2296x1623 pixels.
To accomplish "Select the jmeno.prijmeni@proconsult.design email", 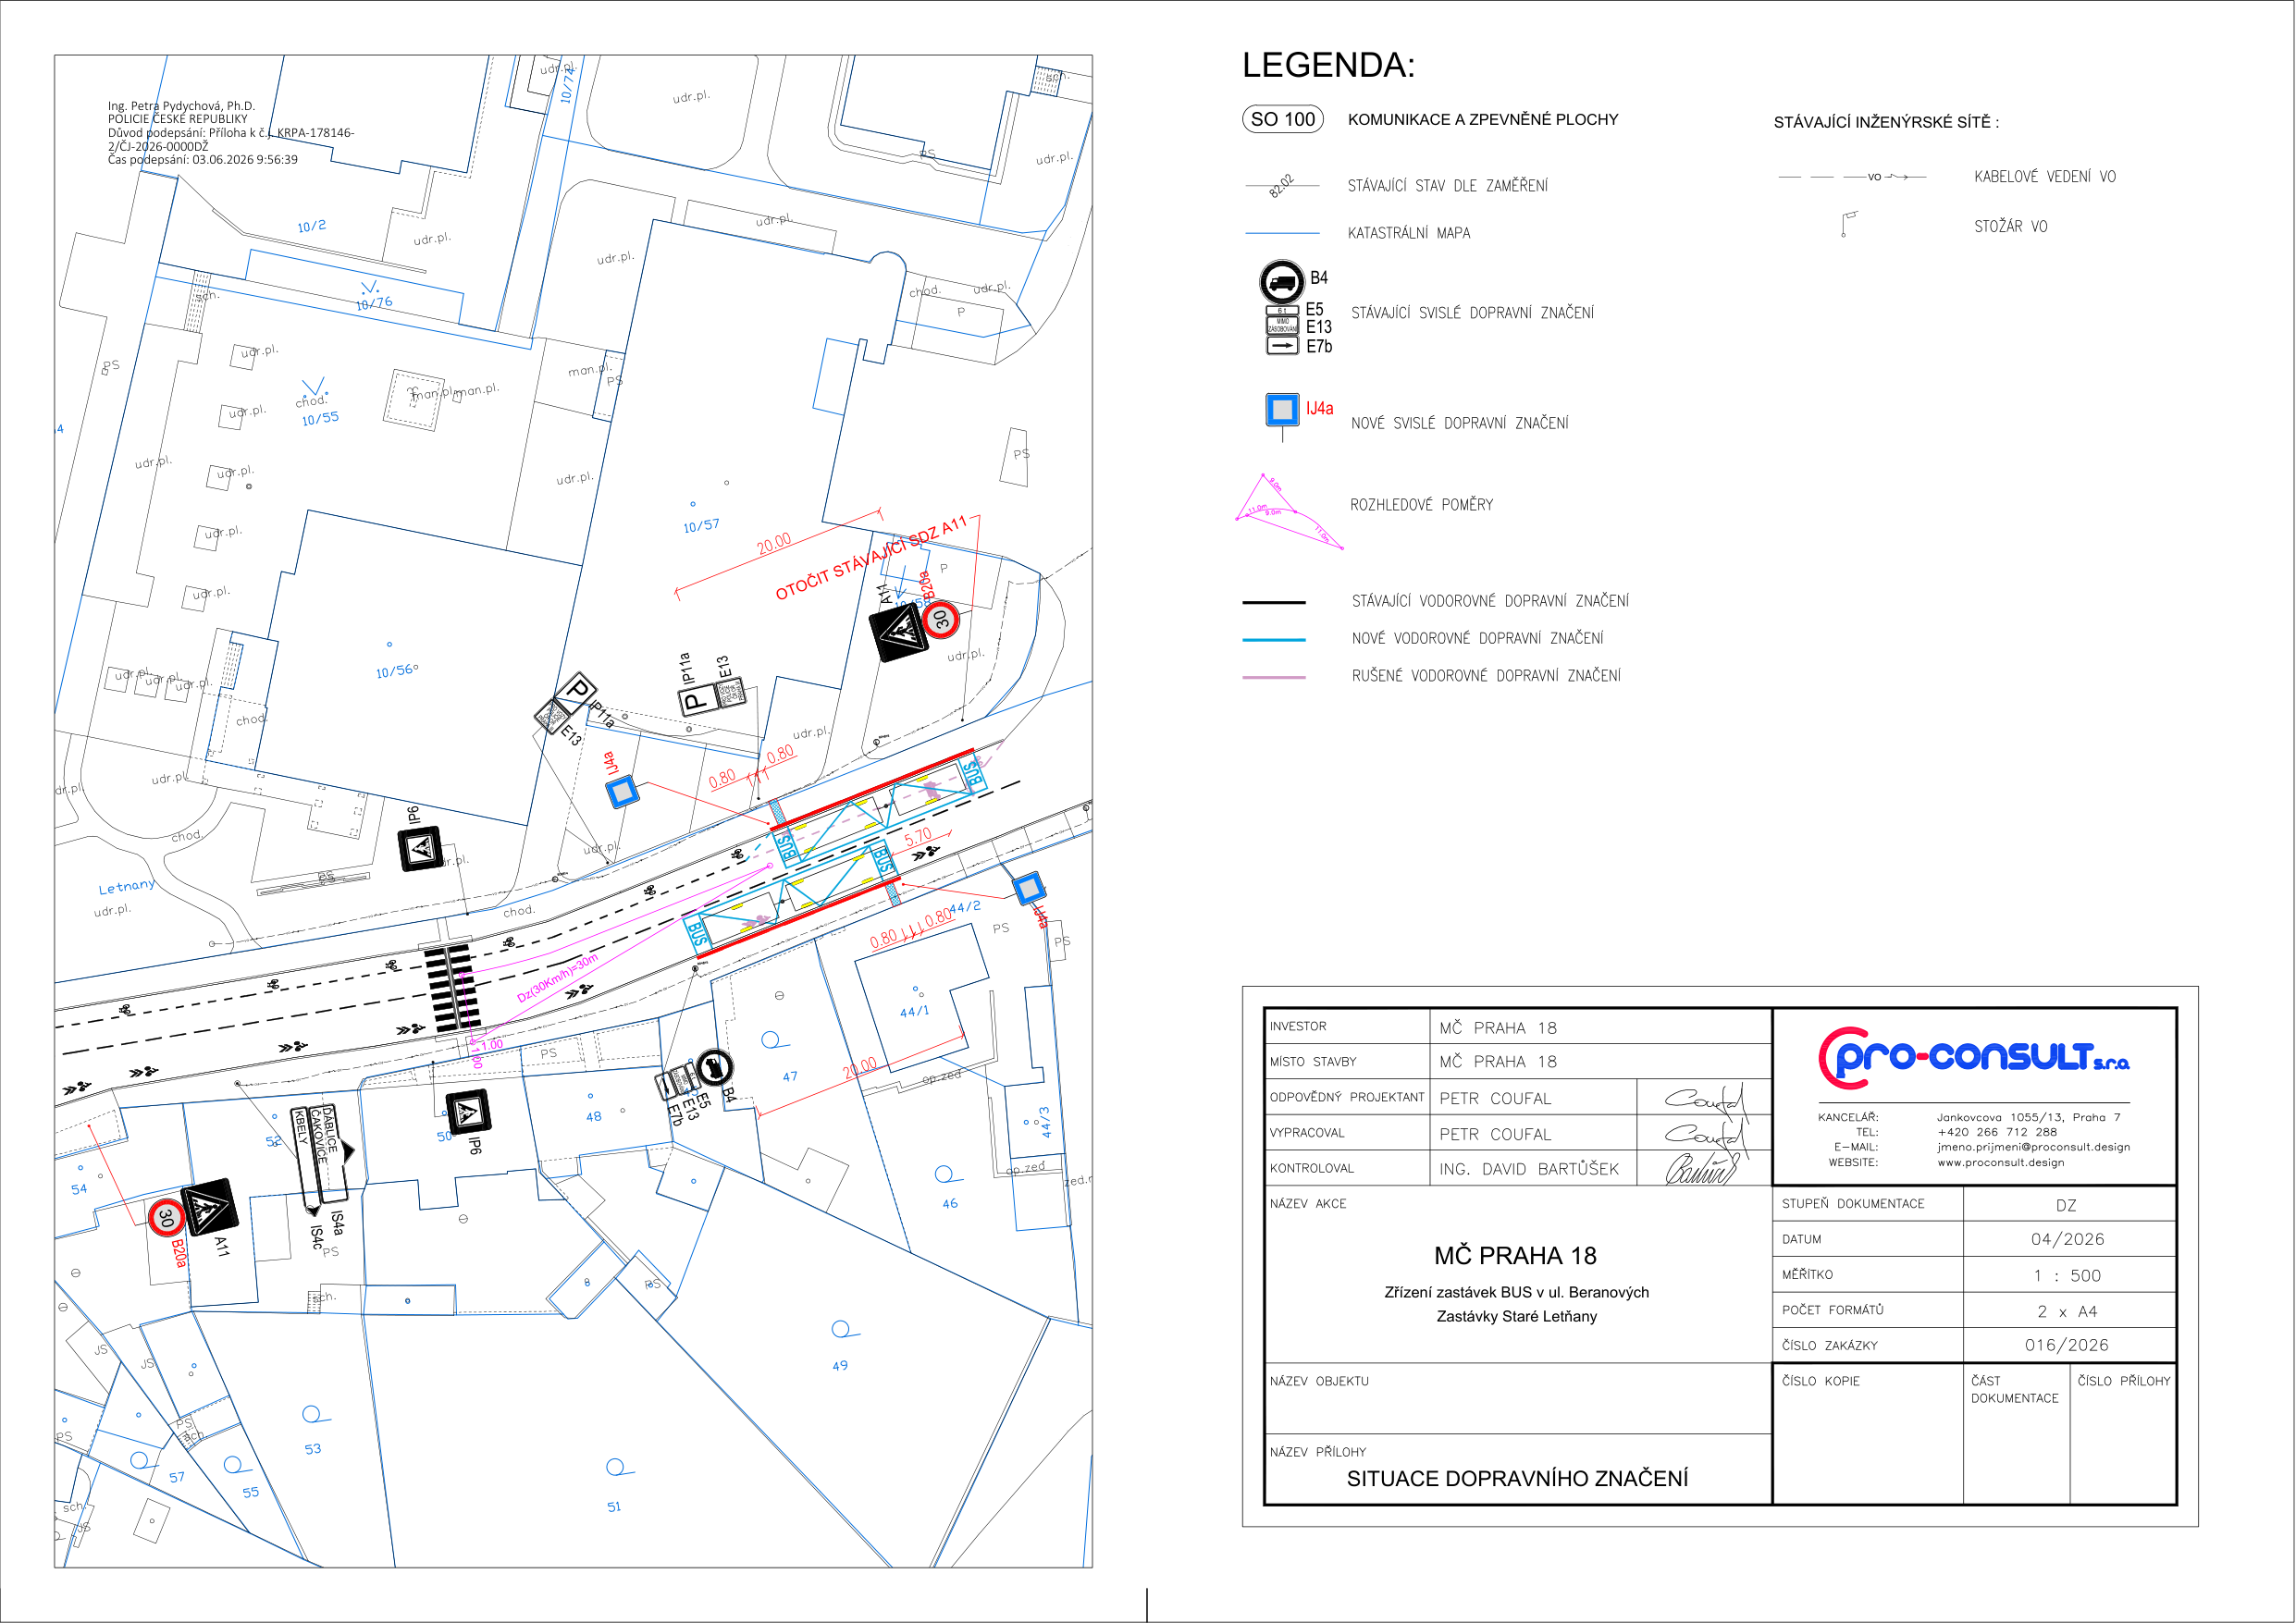I will (2033, 1147).
